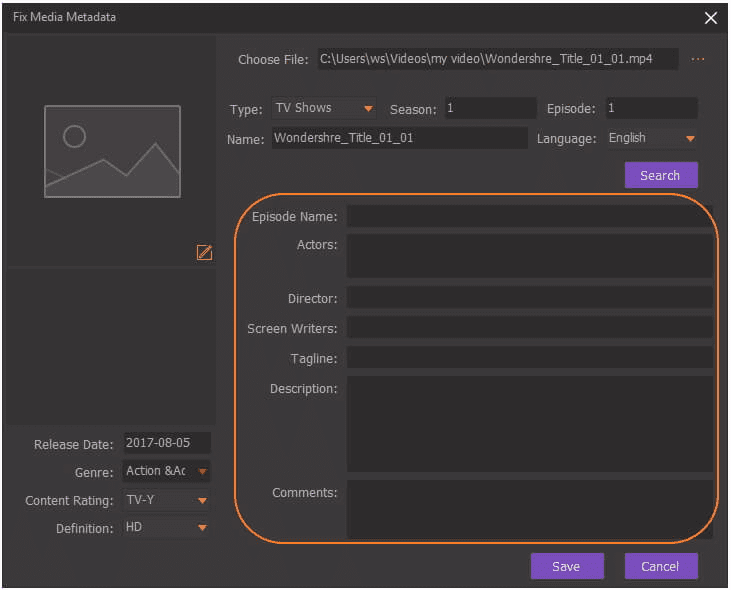Open the Genre dropdown
Screen dimensions: 731x590
click(166, 471)
